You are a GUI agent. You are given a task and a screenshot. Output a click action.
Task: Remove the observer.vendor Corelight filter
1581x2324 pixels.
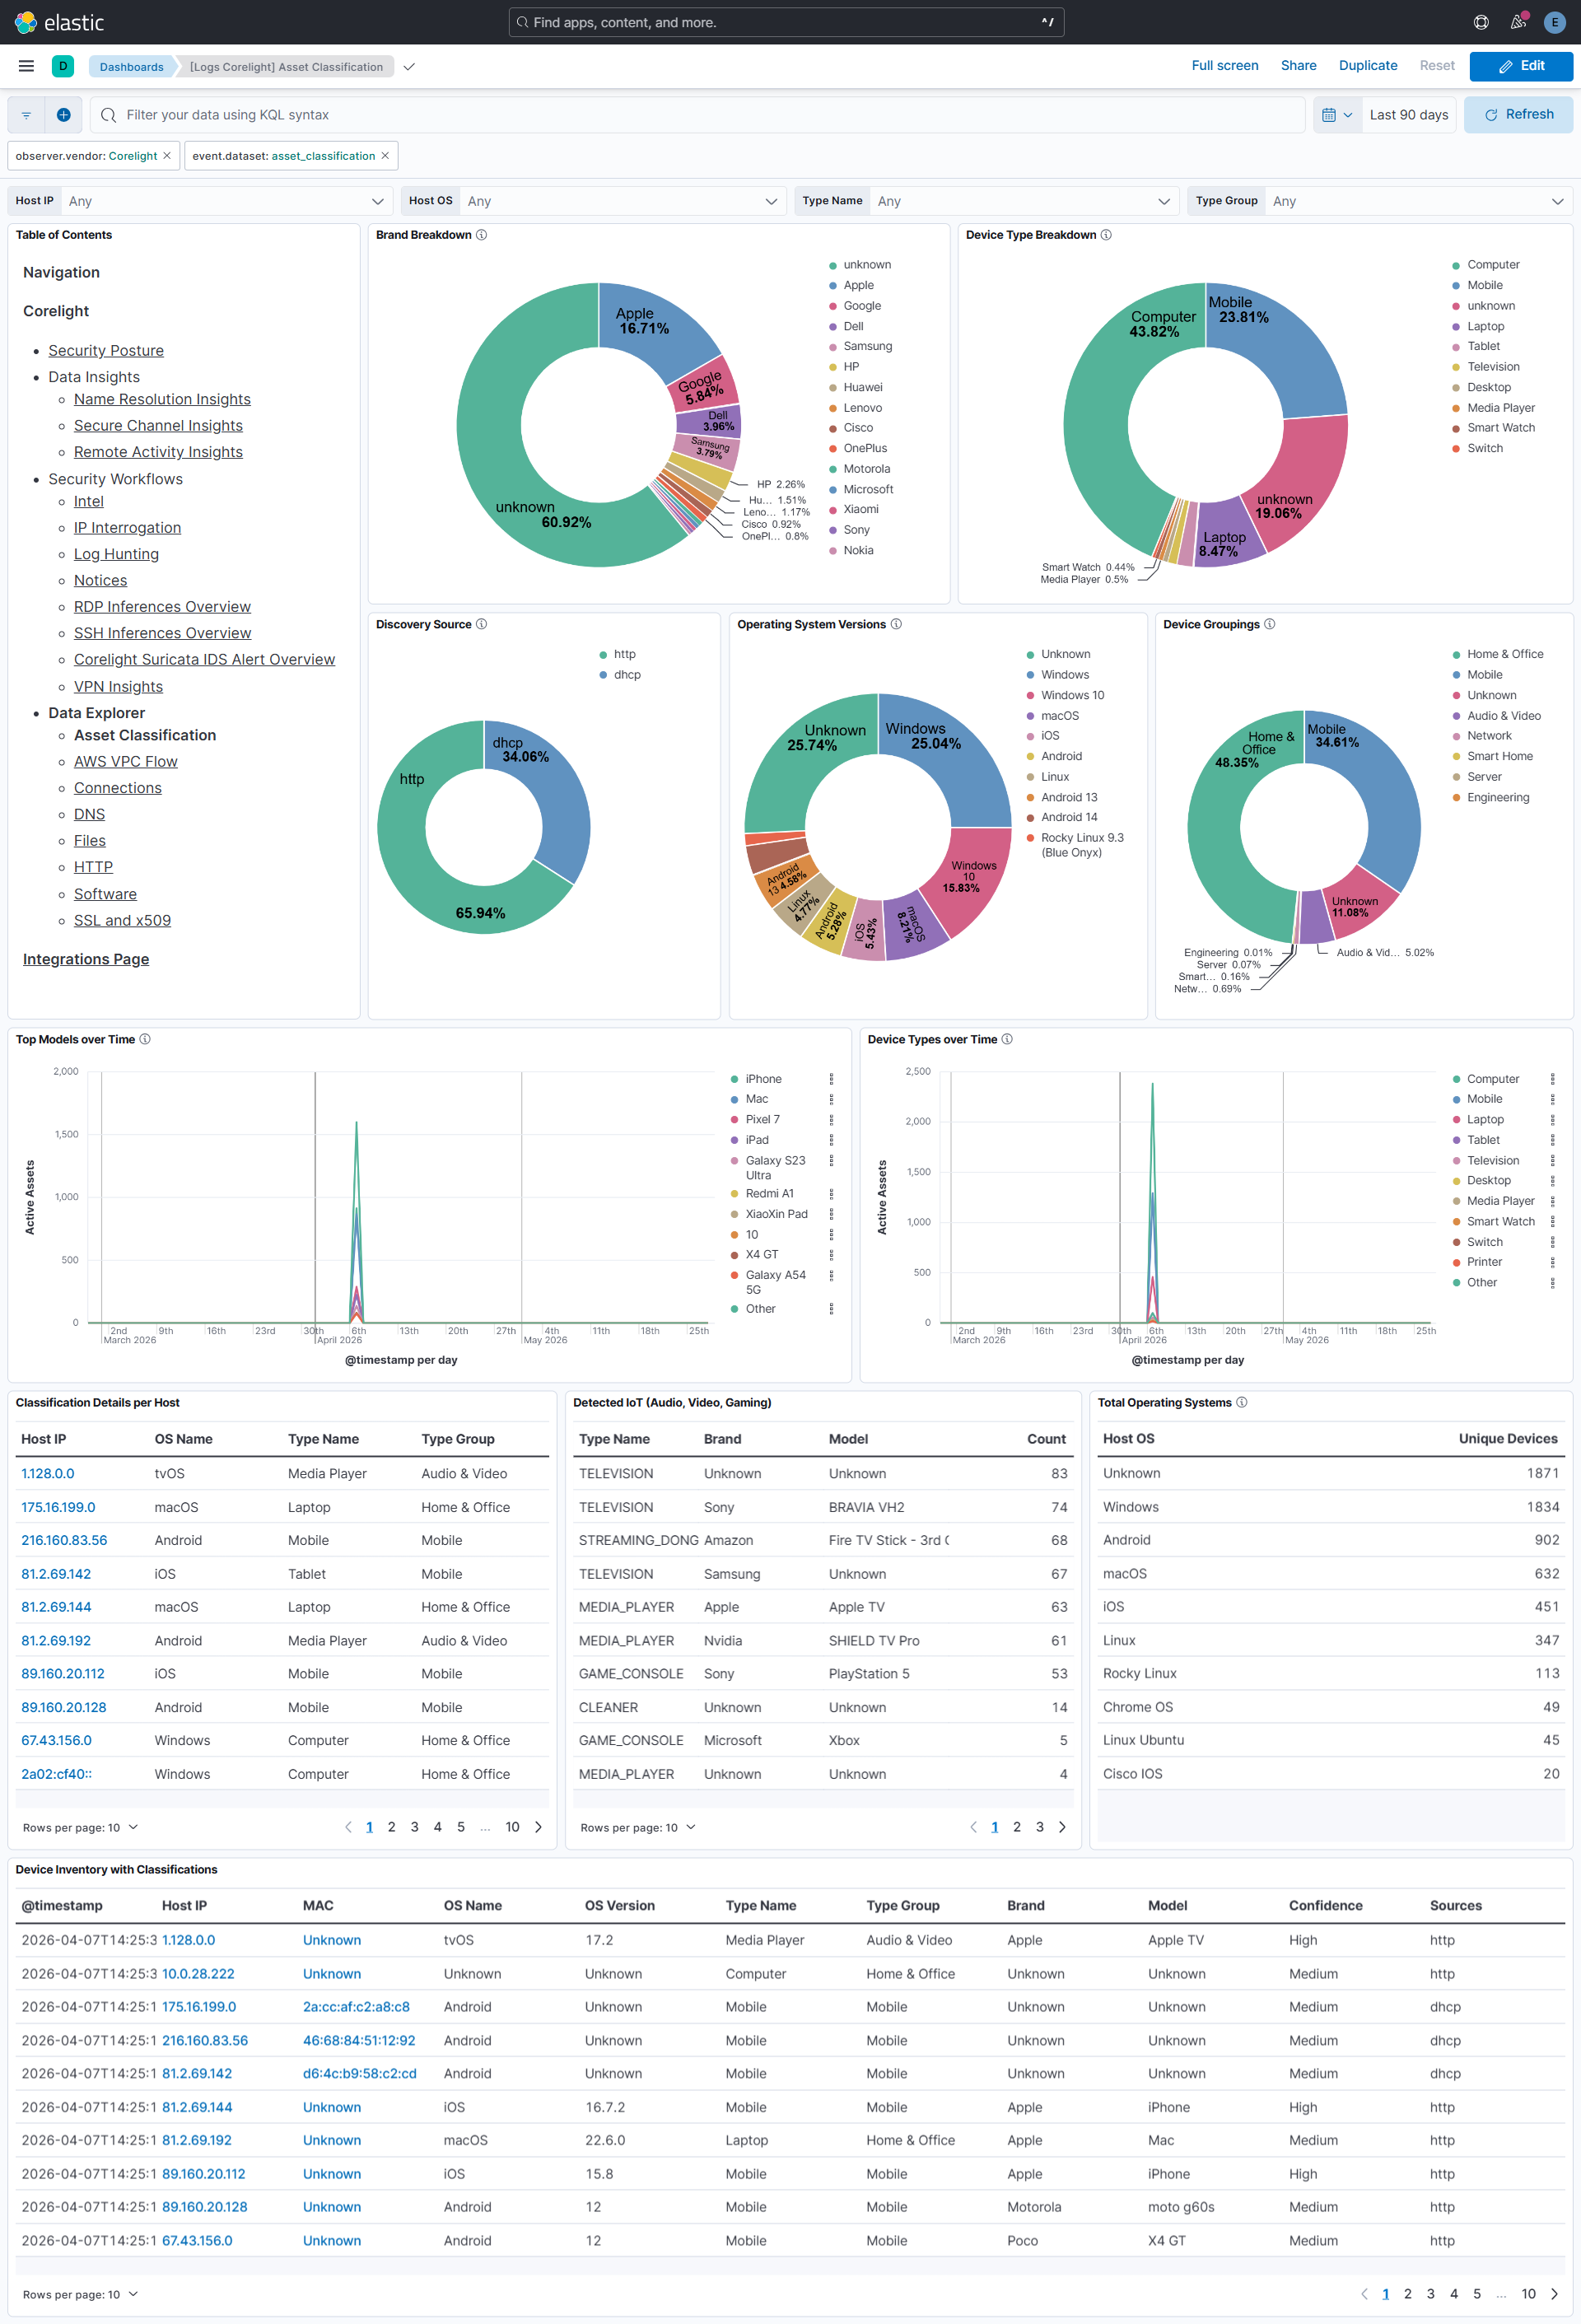167,156
